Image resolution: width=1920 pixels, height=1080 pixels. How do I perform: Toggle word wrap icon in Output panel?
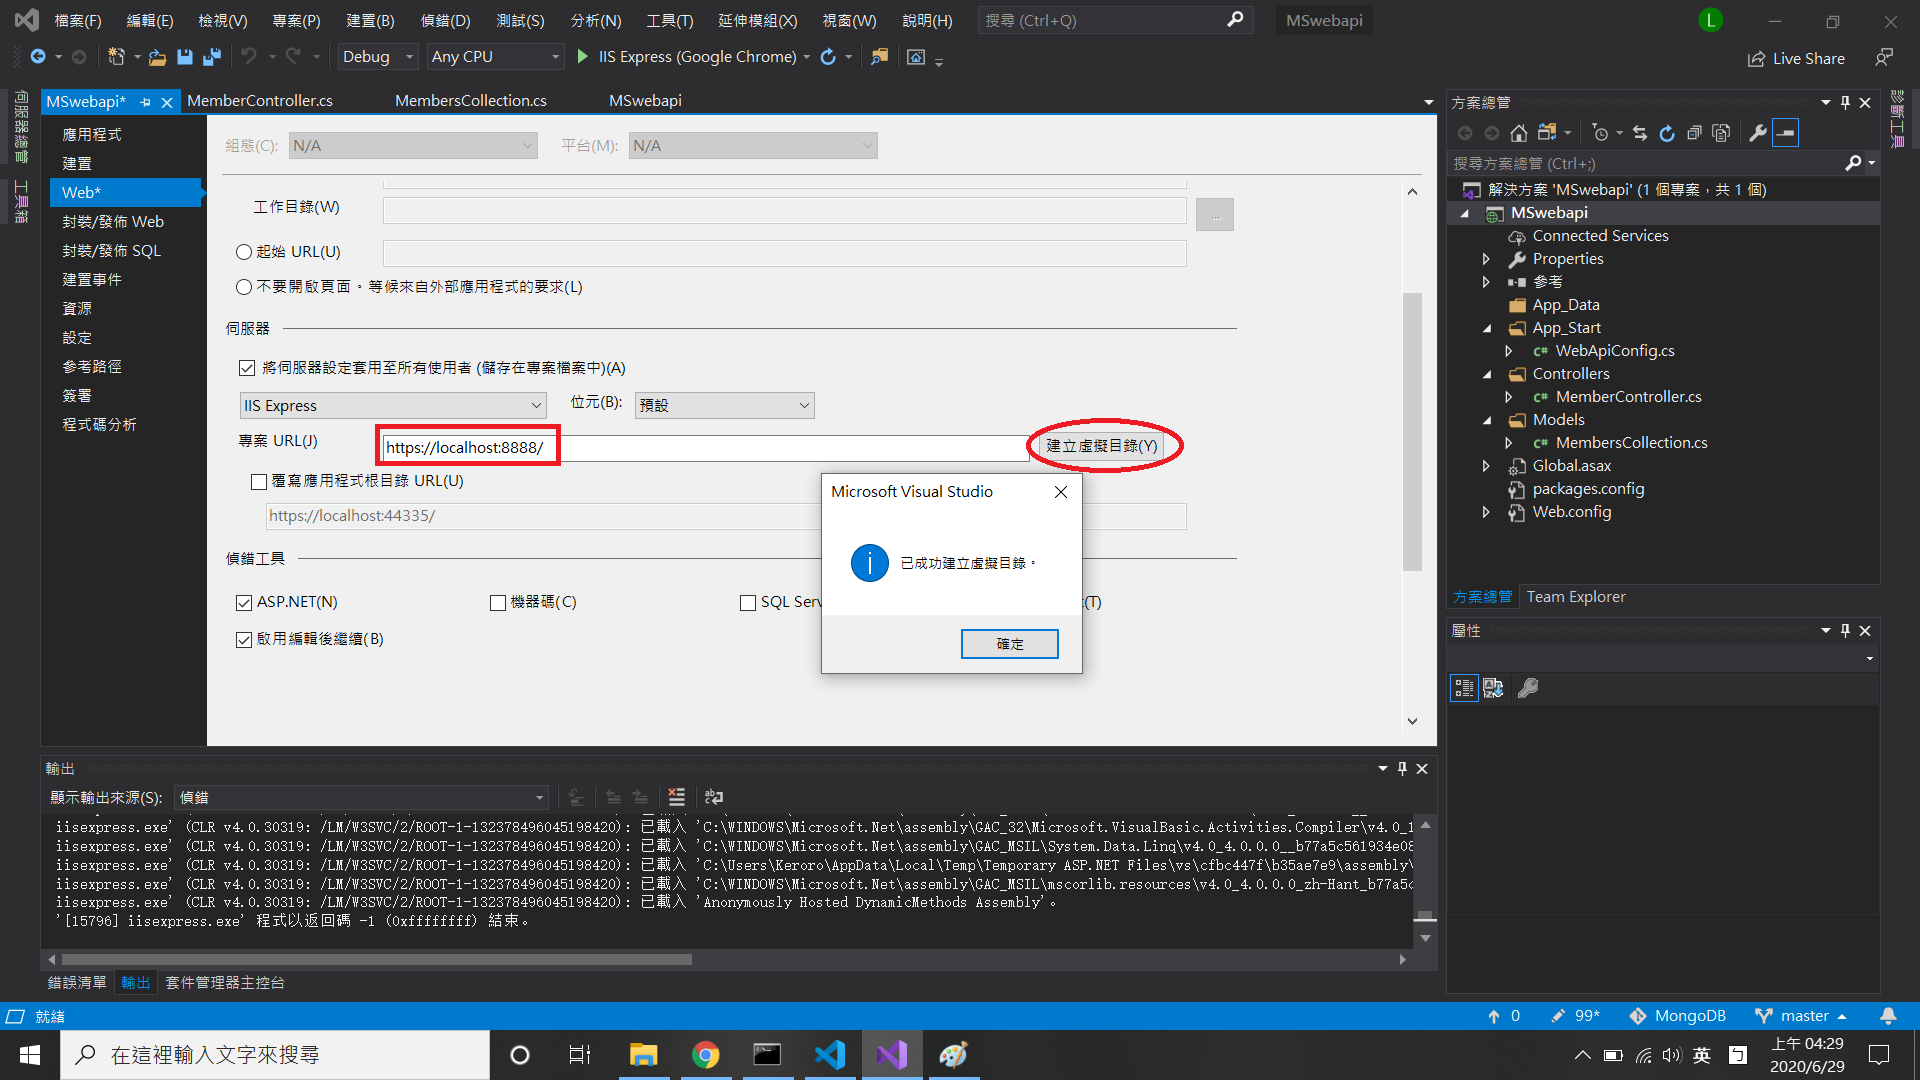[x=713, y=797]
